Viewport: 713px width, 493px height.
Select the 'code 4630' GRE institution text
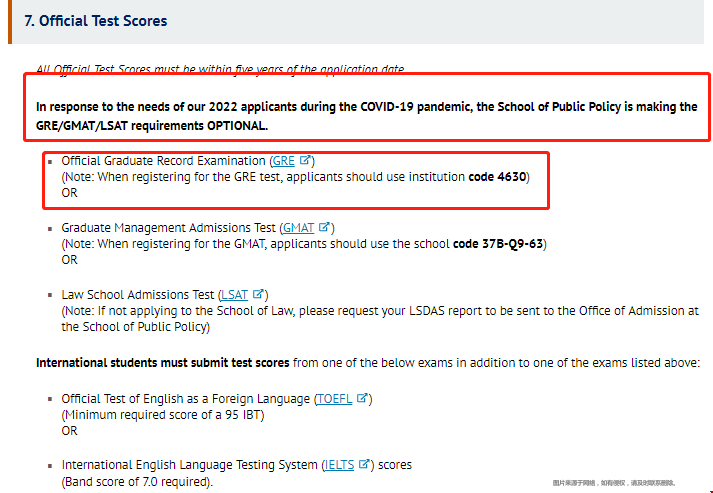coord(497,176)
